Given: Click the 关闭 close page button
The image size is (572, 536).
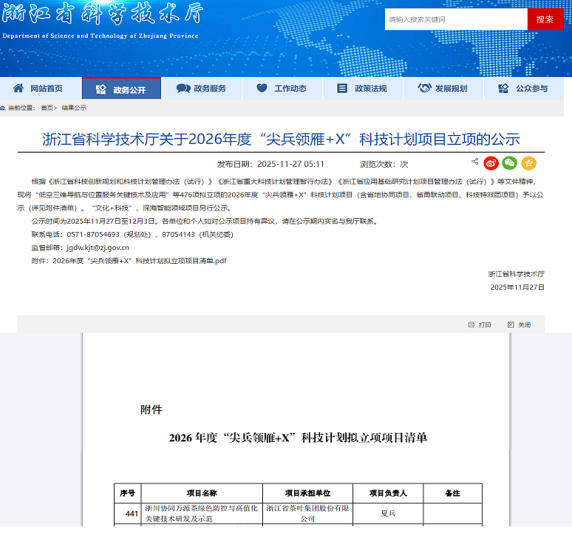Looking at the screenshot, I should pos(524,325).
